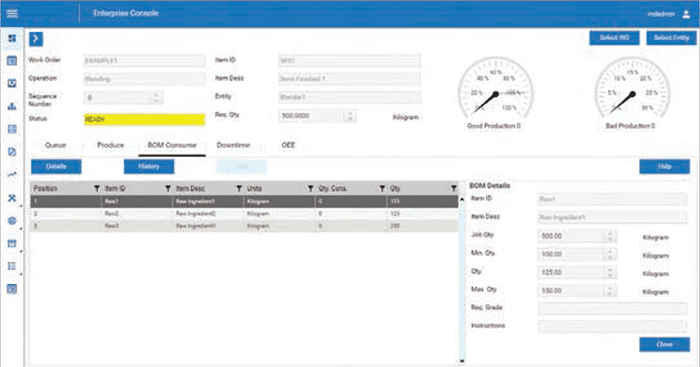Switch to the Produce tab
The height and width of the screenshot is (367, 700).
point(110,145)
